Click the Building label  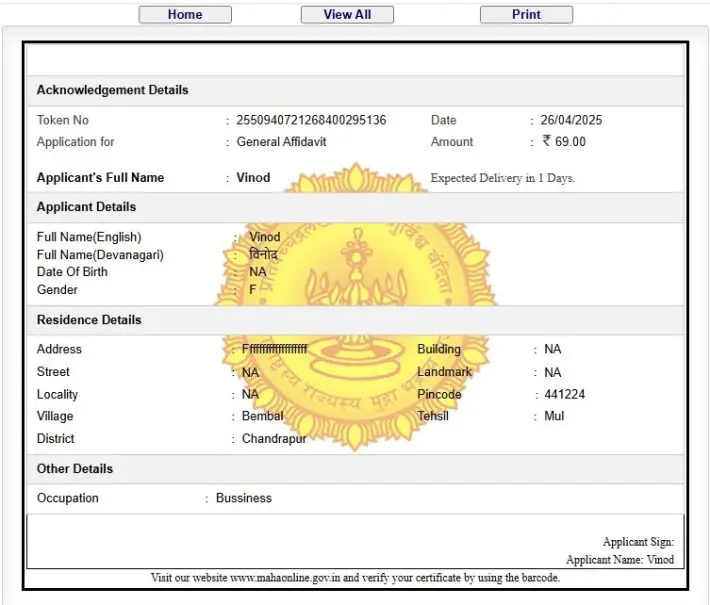click(x=439, y=349)
